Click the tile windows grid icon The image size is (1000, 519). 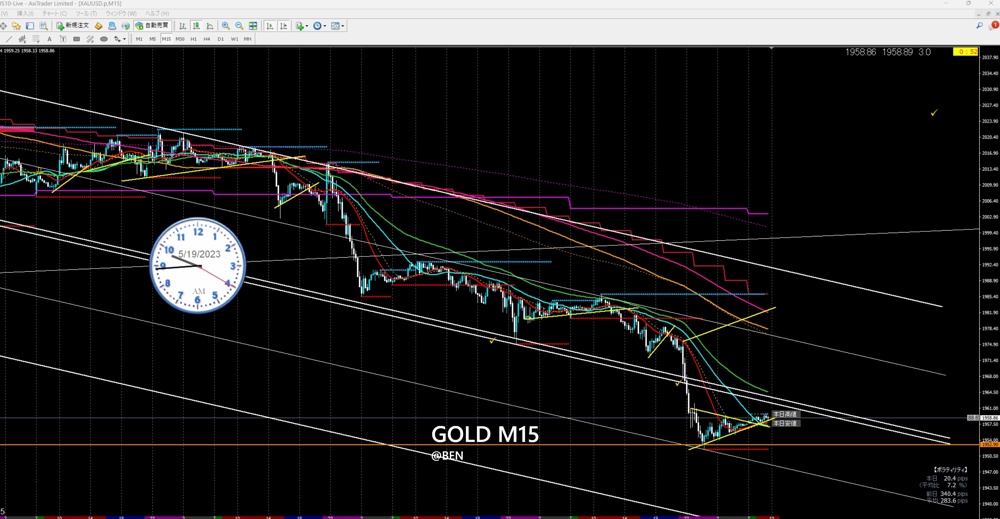pyautogui.click(x=253, y=26)
